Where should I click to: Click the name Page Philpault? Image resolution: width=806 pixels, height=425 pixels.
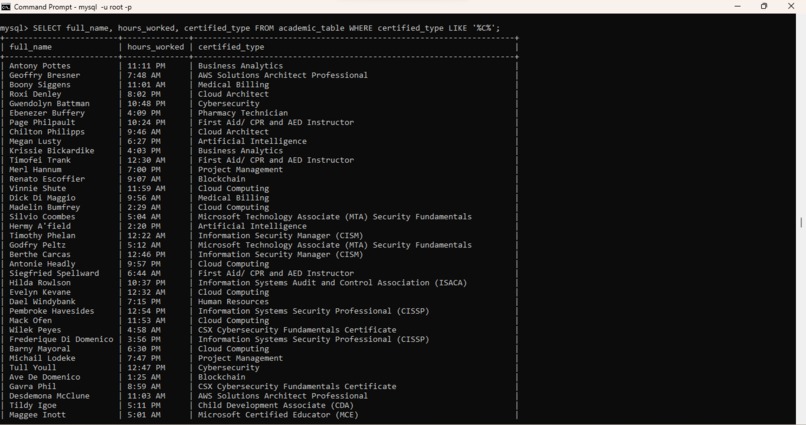42,122
